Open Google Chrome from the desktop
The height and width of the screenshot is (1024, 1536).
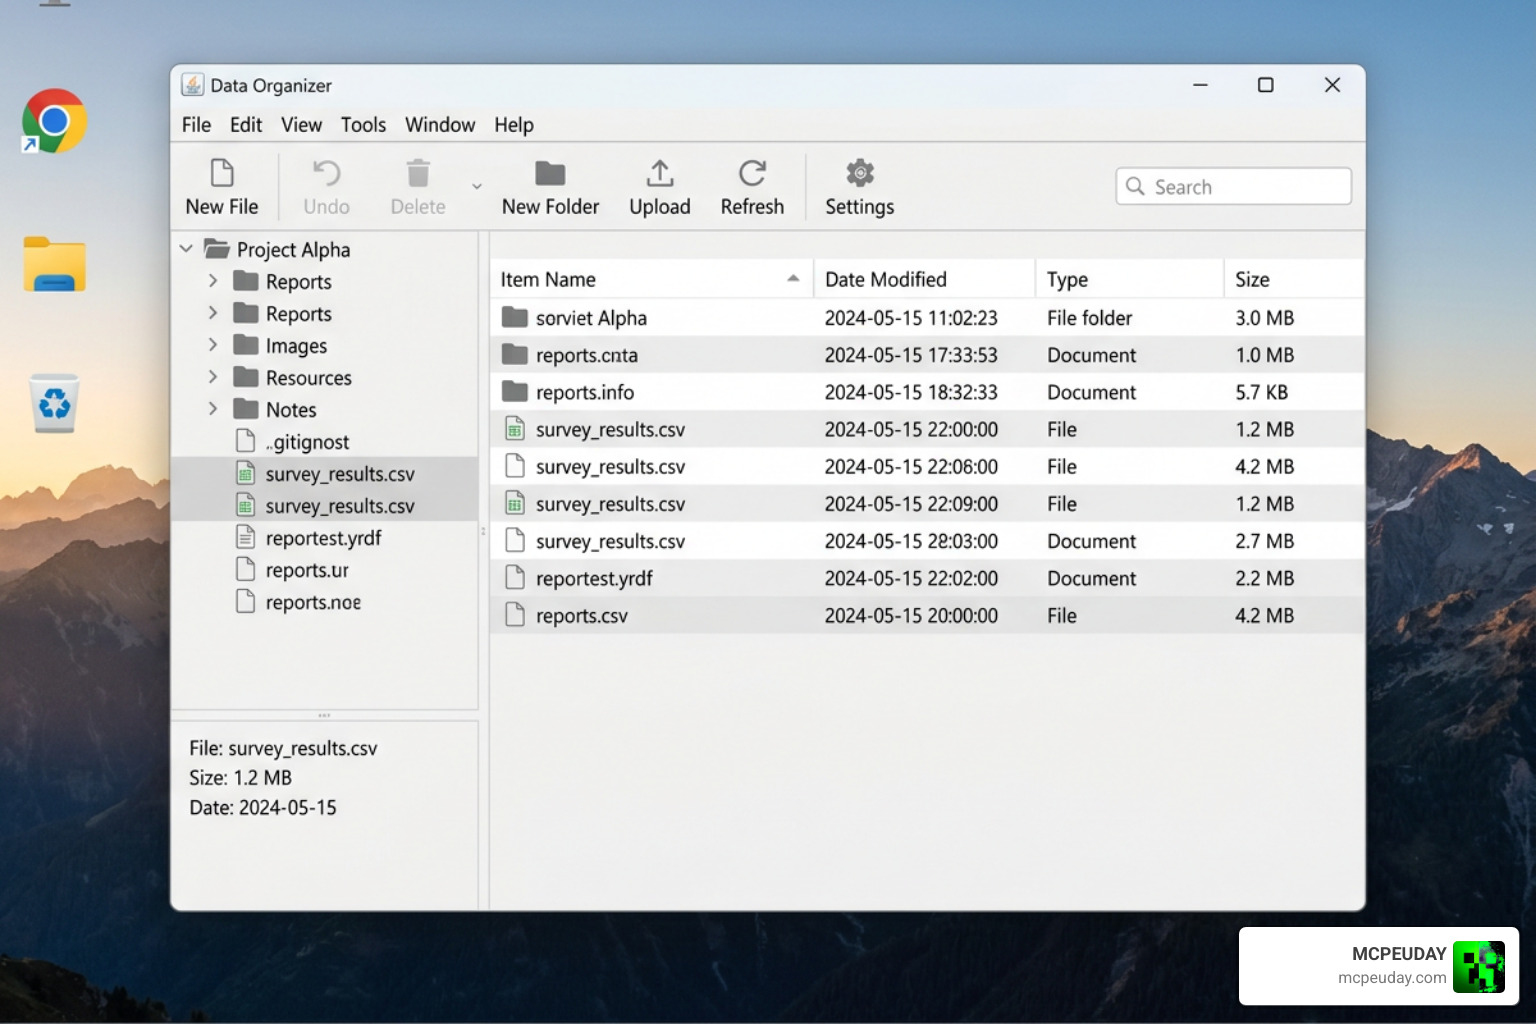54,121
